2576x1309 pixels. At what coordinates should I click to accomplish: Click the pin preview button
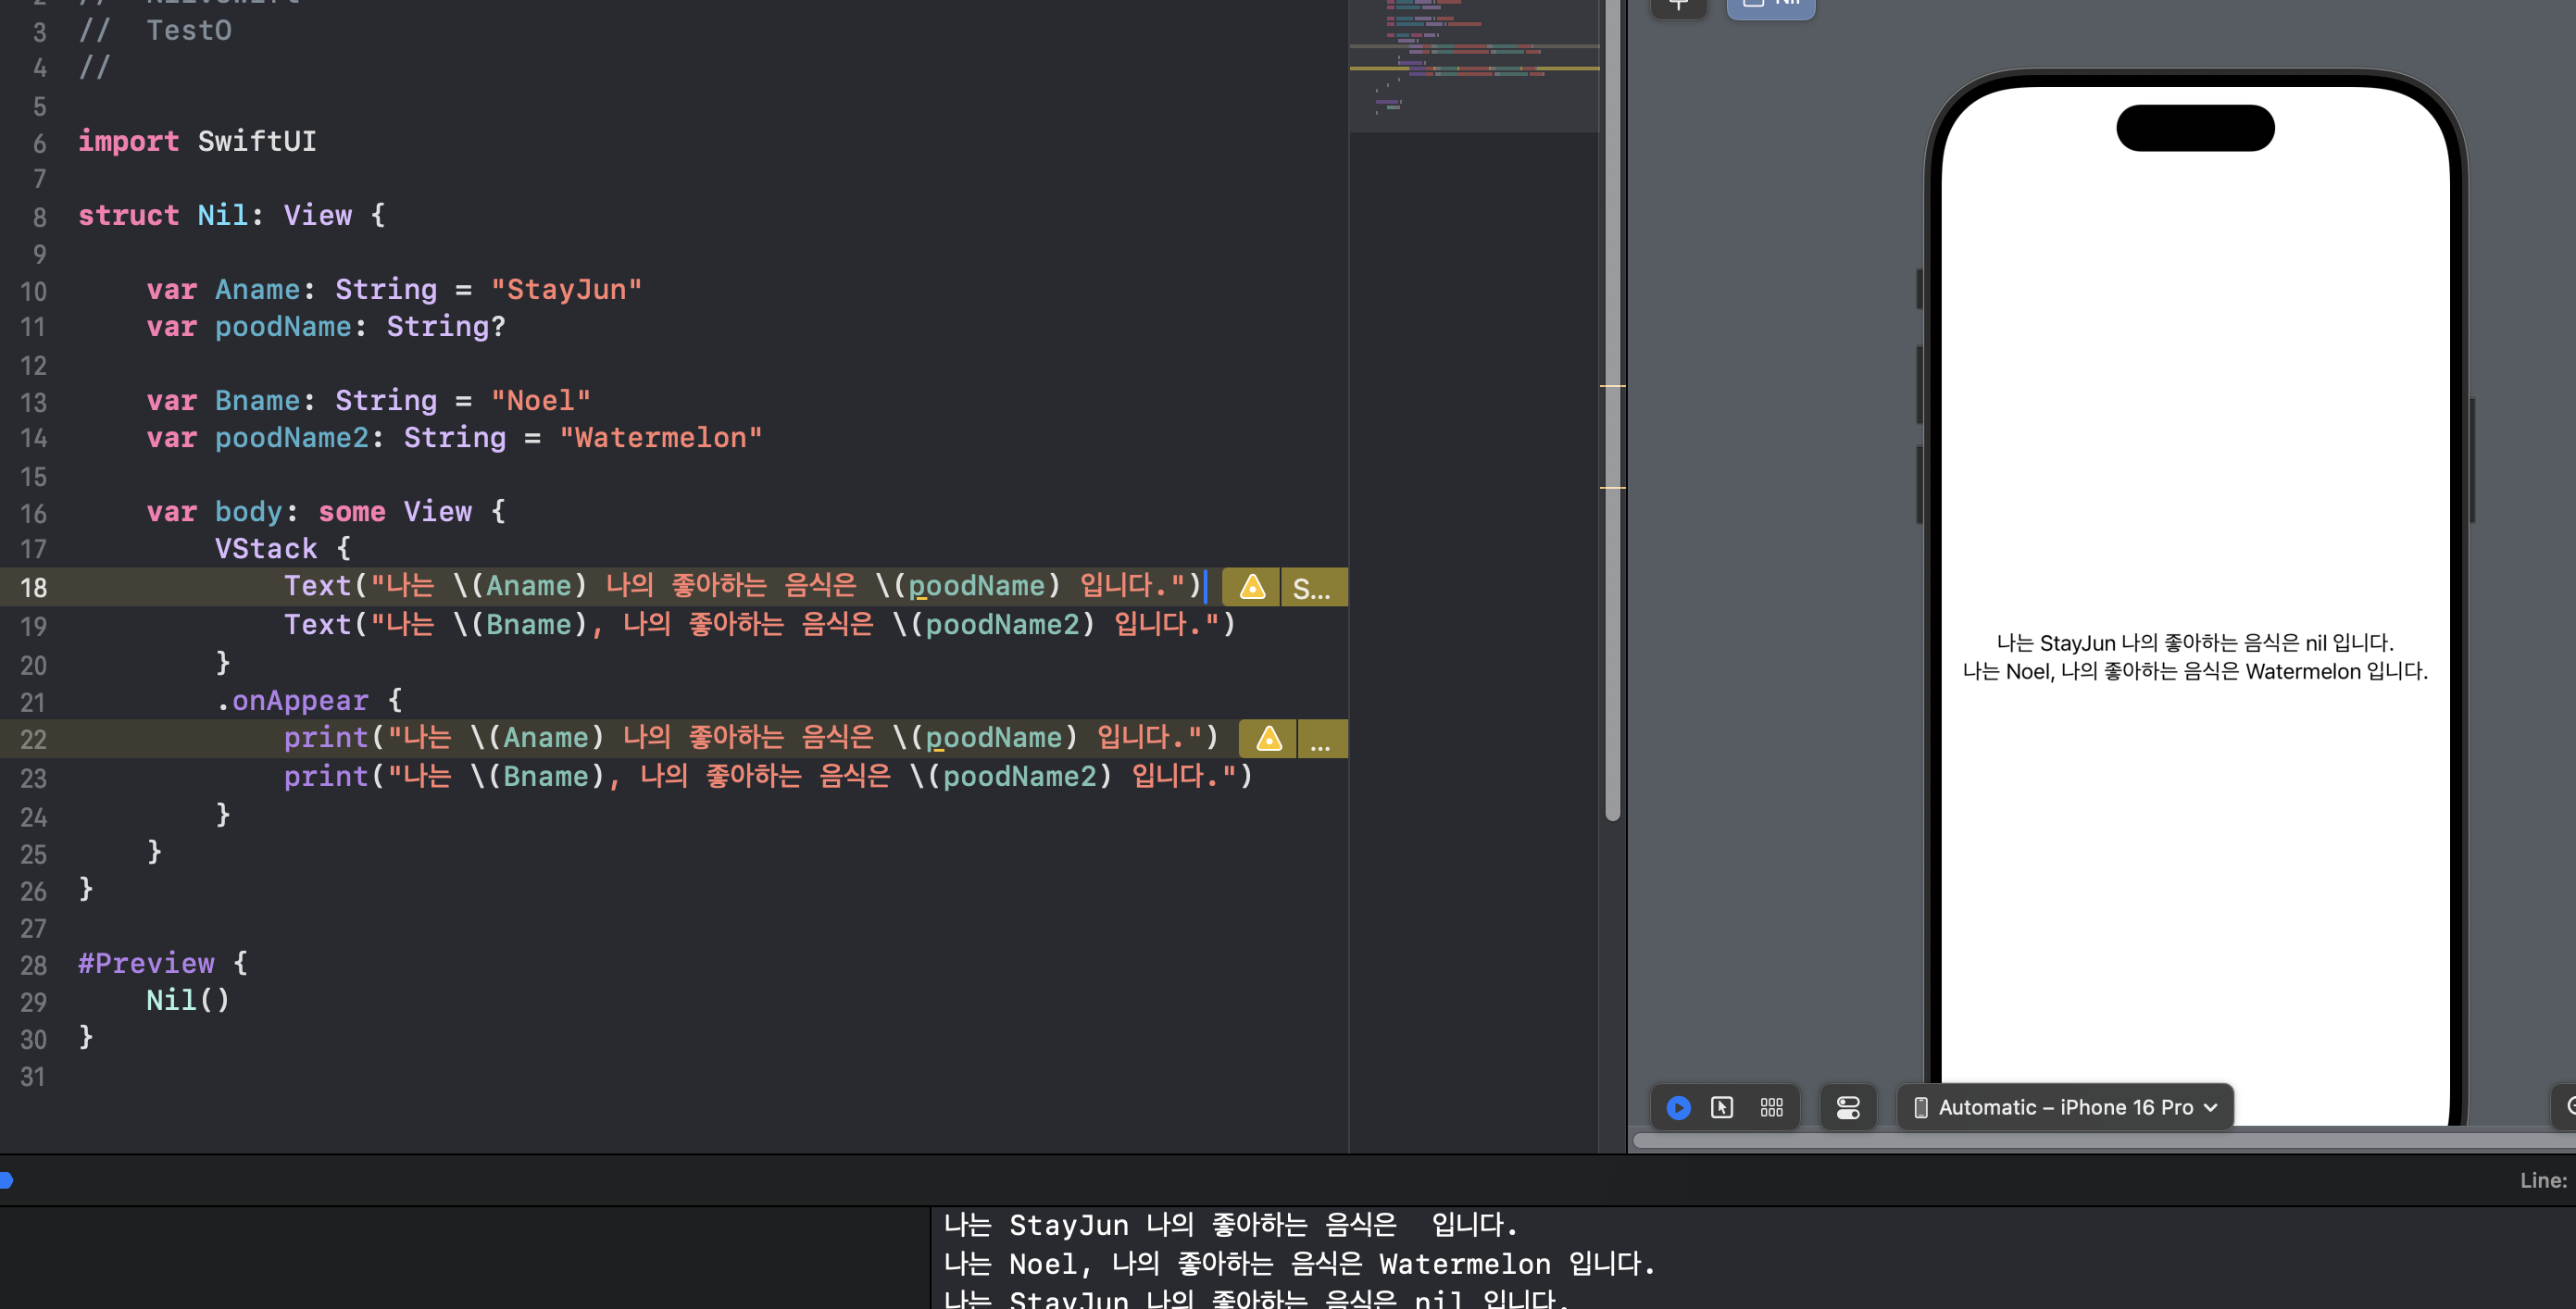[1678, 6]
